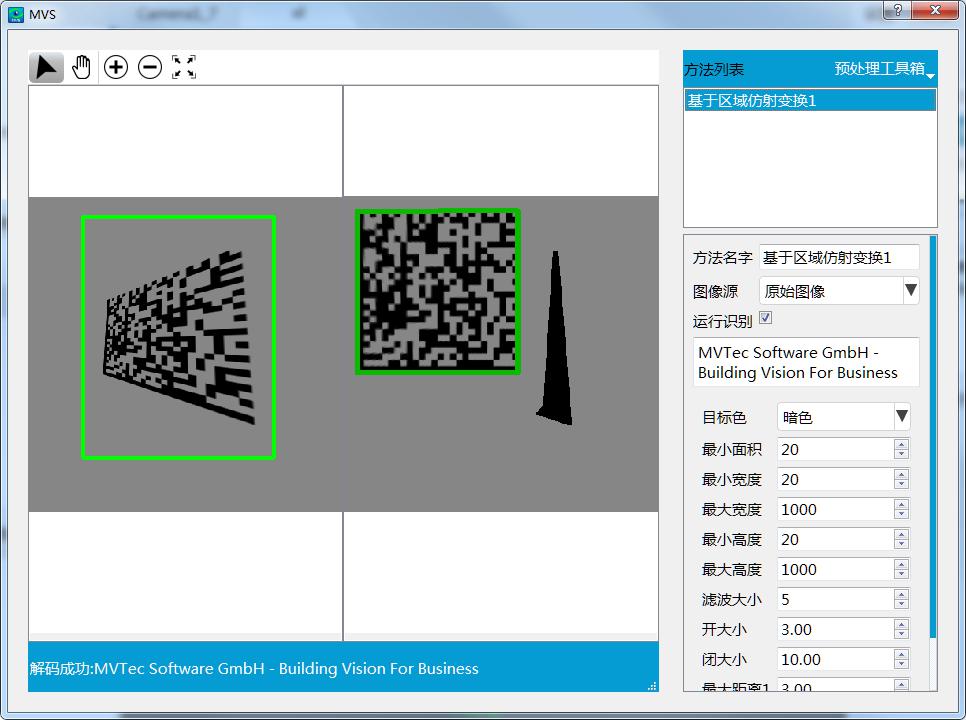Image resolution: width=966 pixels, height=720 pixels.
Task: Select the arrow pointer tool
Action: [x=46, y=67]
